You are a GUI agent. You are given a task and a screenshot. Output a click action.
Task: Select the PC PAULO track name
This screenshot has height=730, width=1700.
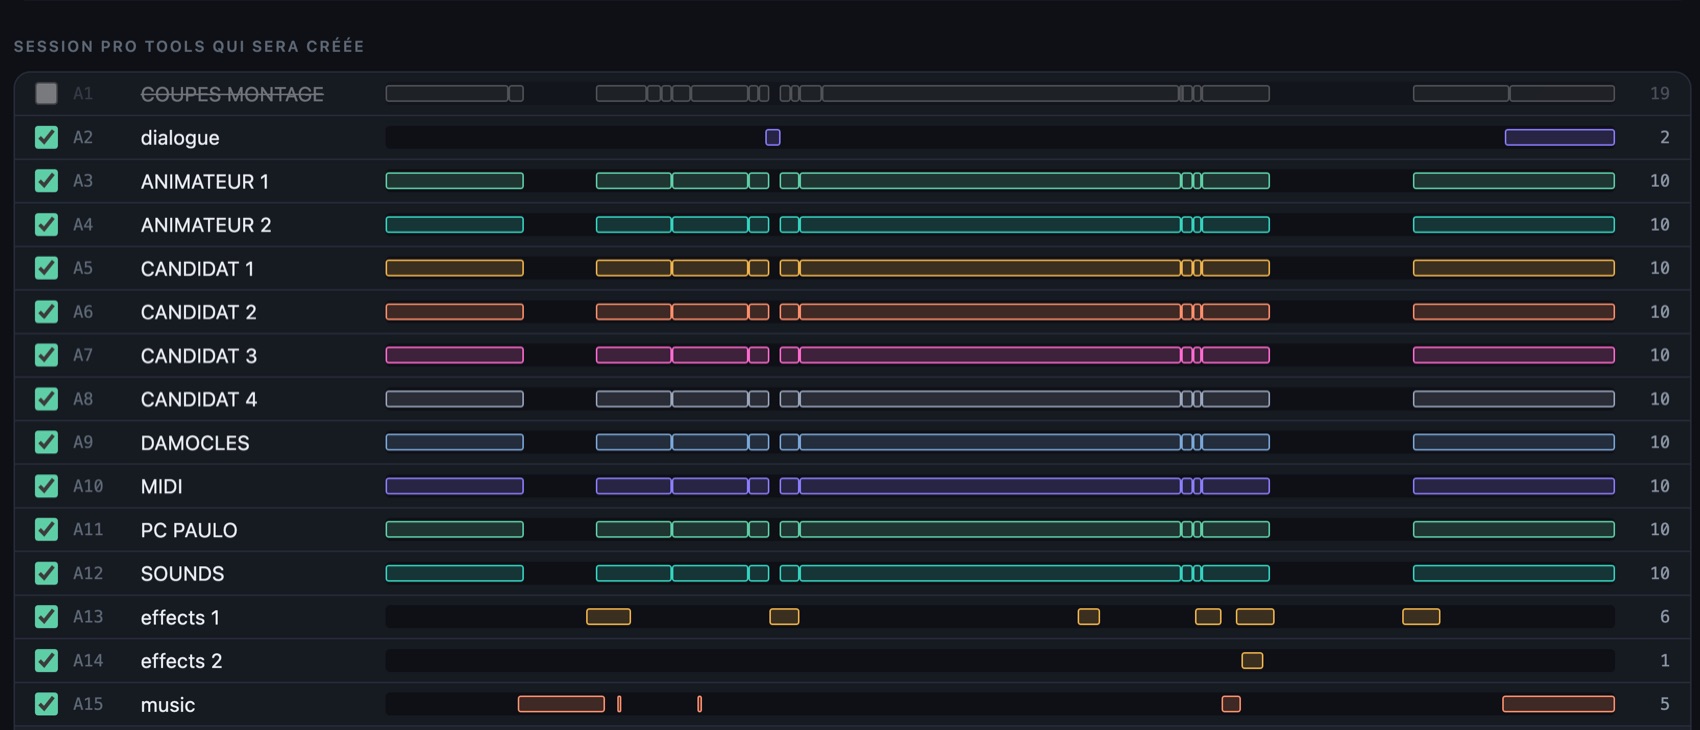tap(189, 530)
